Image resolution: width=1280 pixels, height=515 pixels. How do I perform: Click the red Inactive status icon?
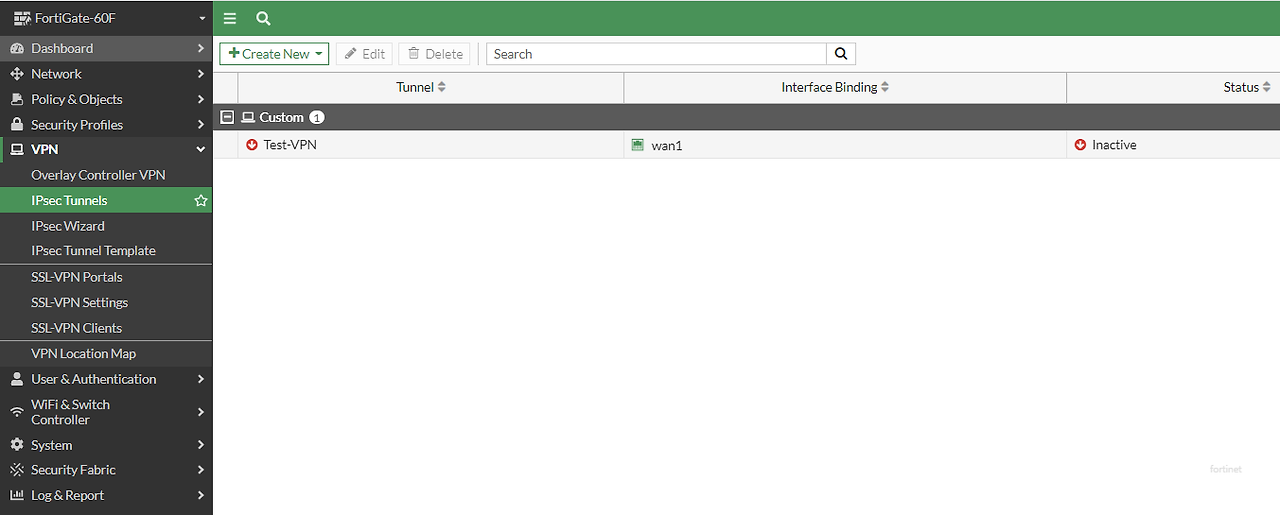tap(1081, 145)
